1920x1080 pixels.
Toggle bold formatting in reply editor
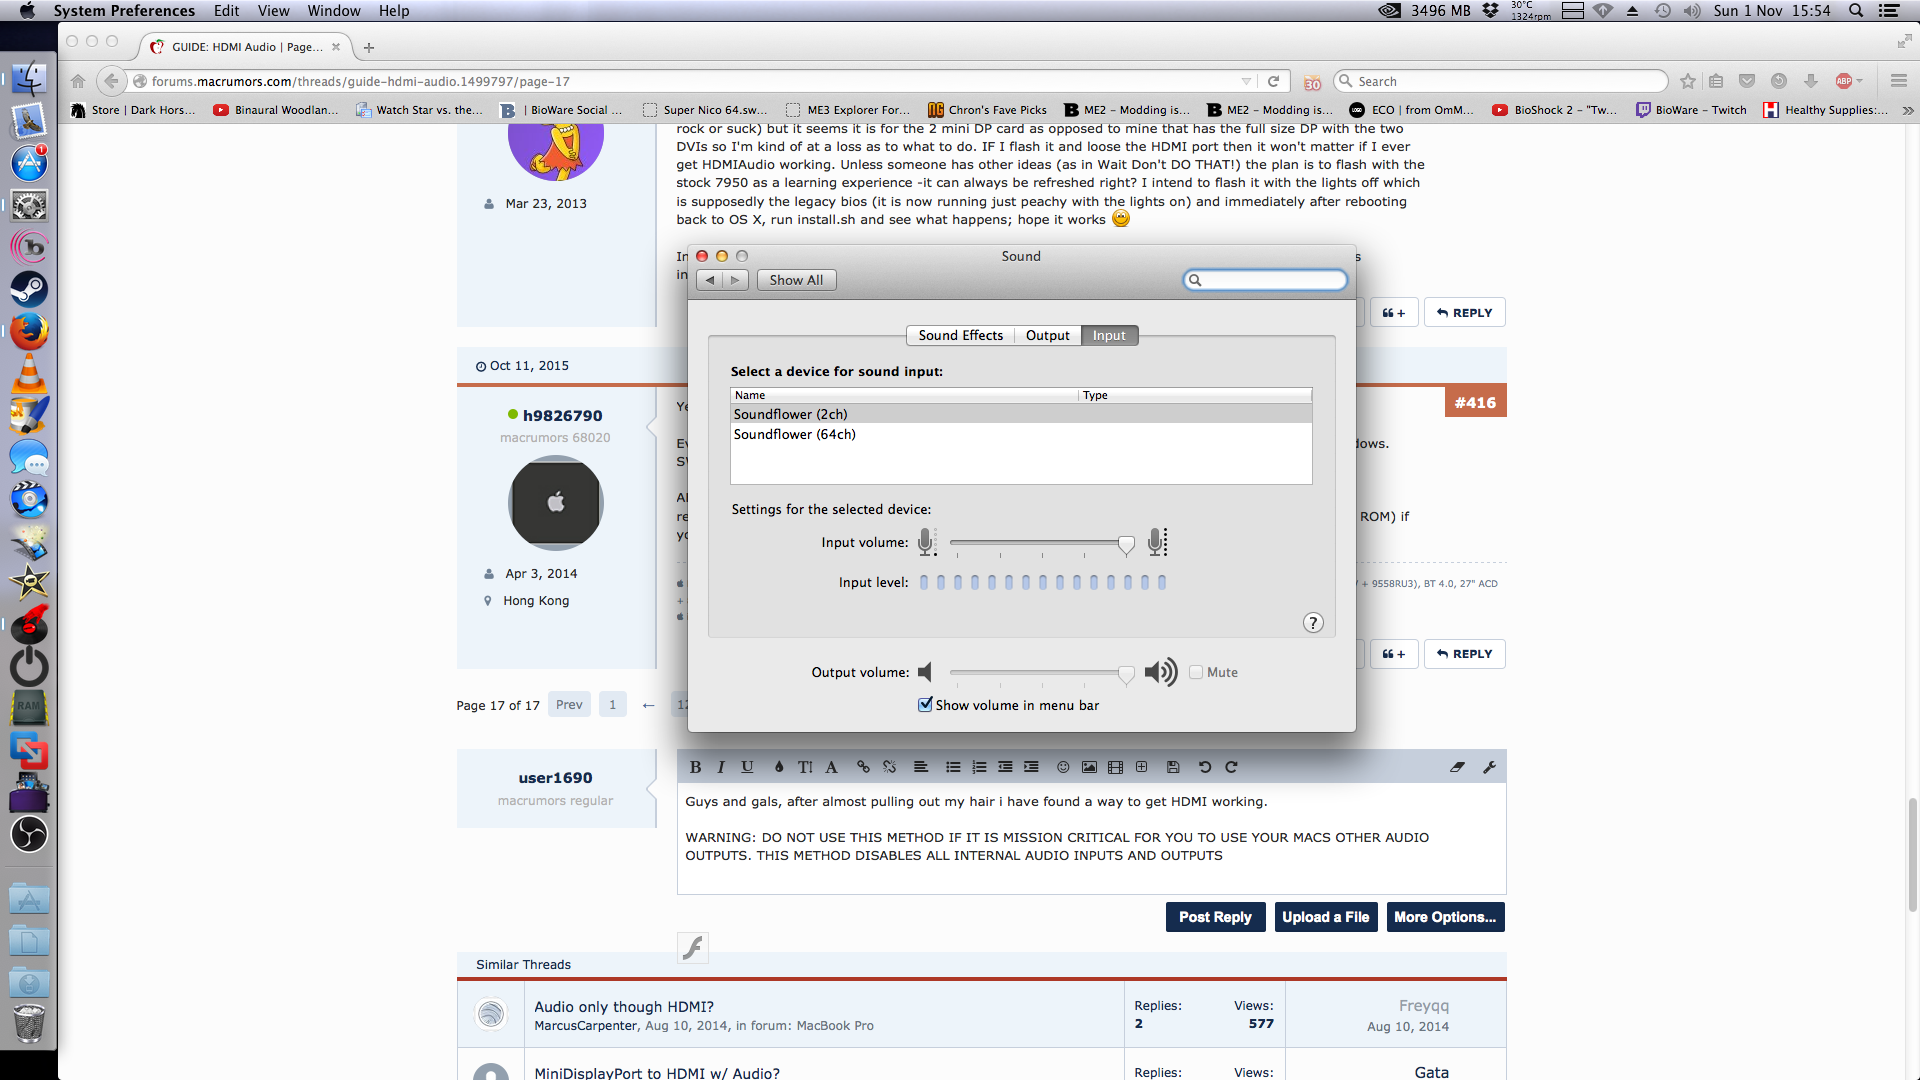pos(695,767)
